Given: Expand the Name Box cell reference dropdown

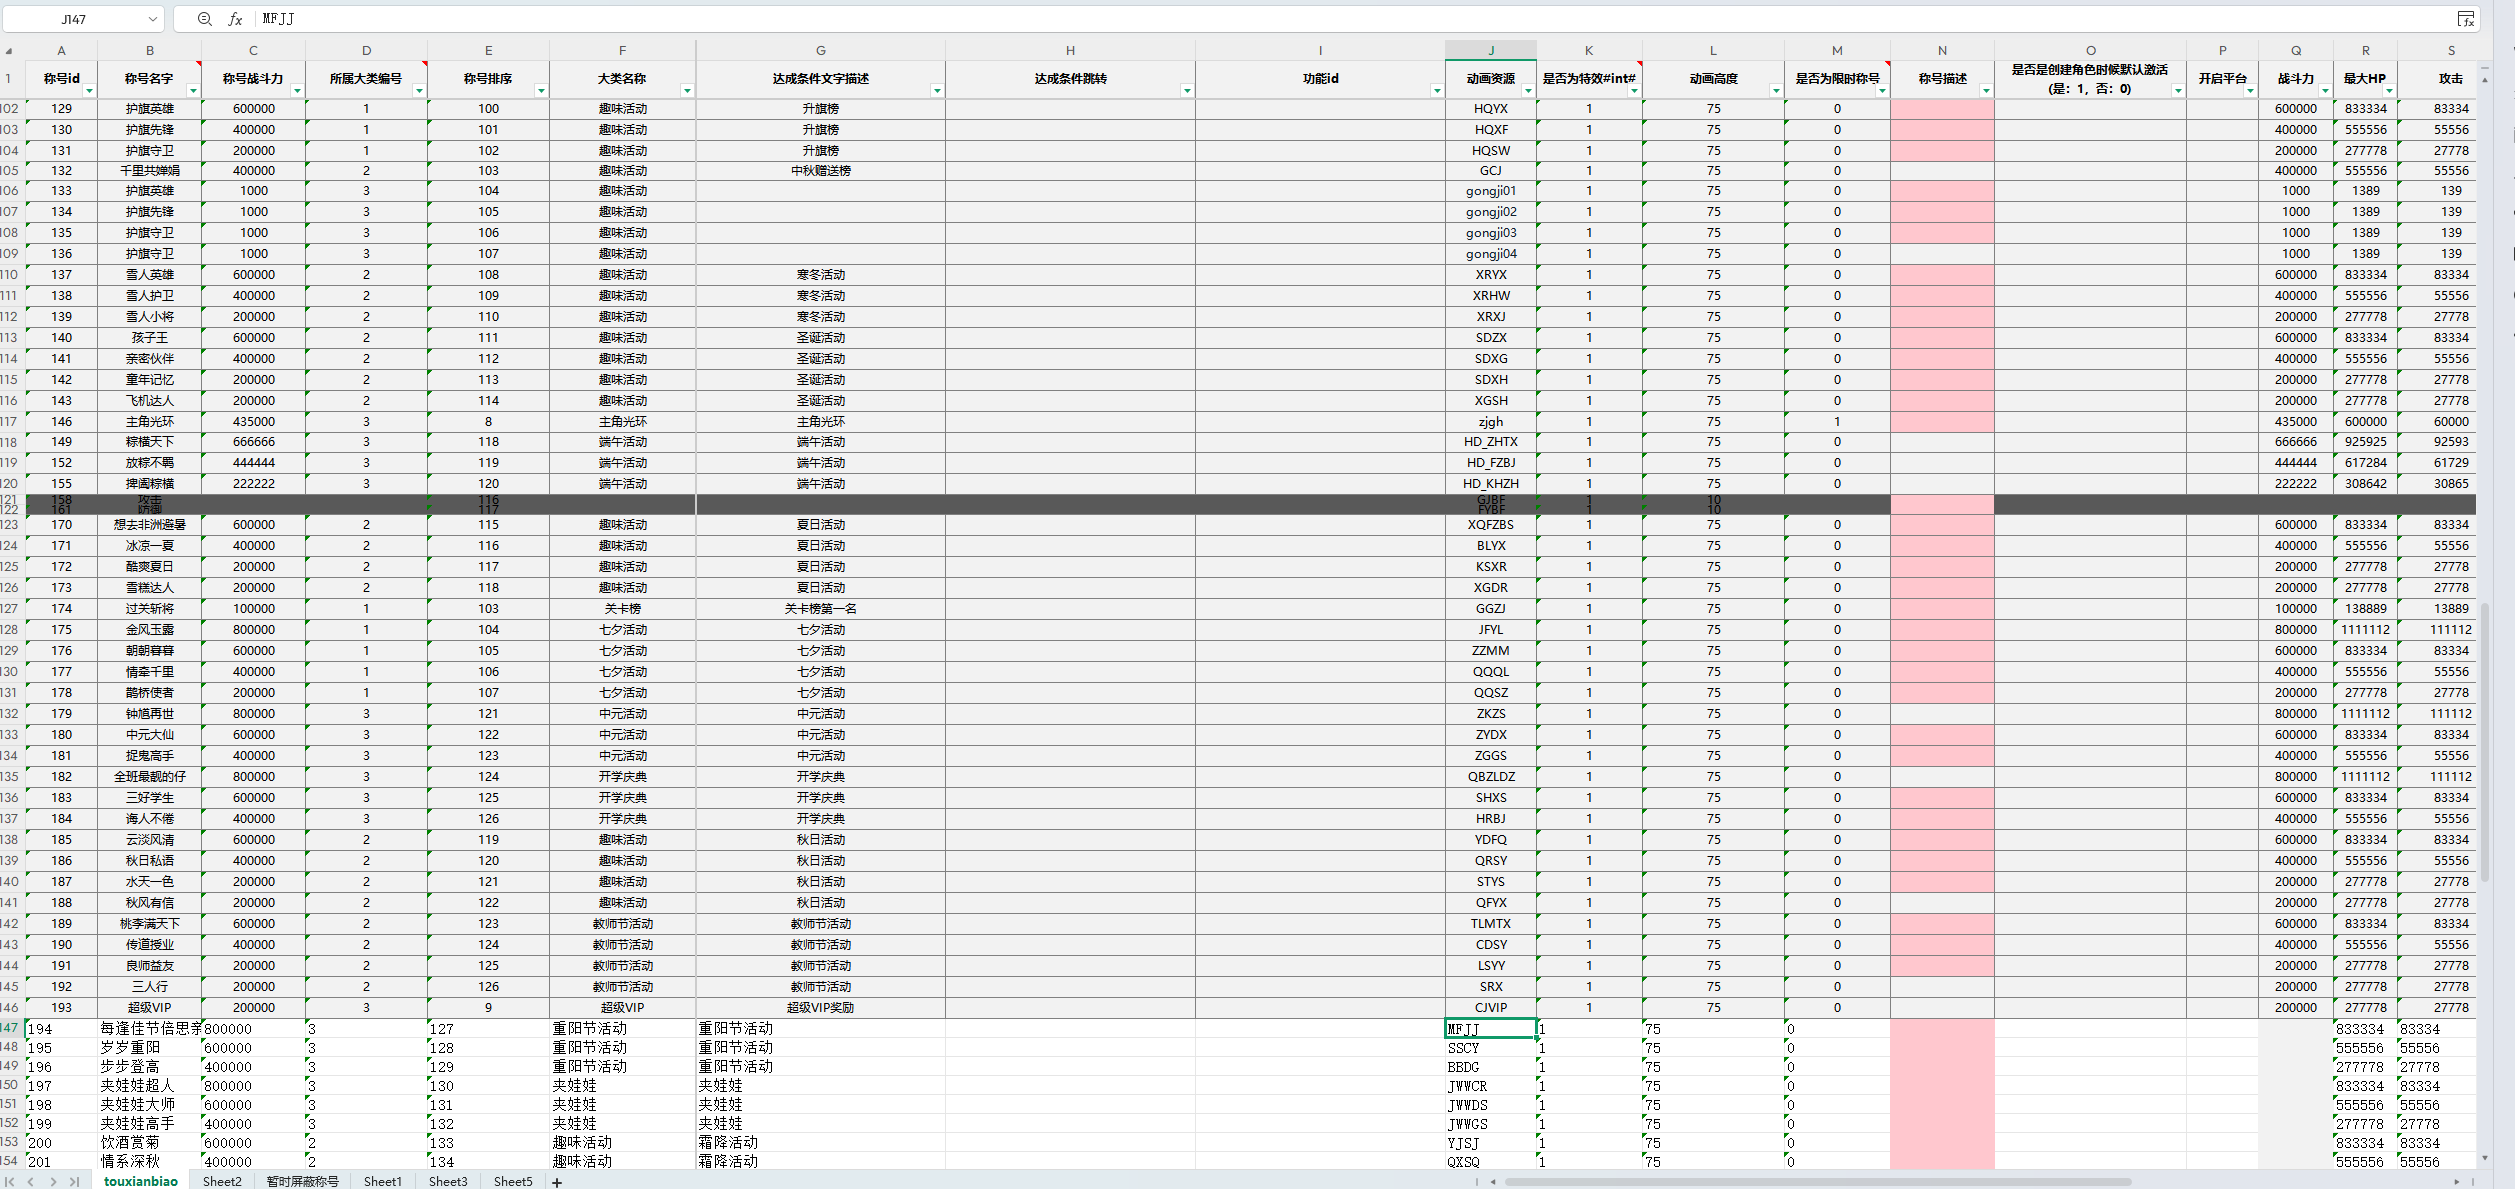Looking at the screenshot, I should coord(152,19).
